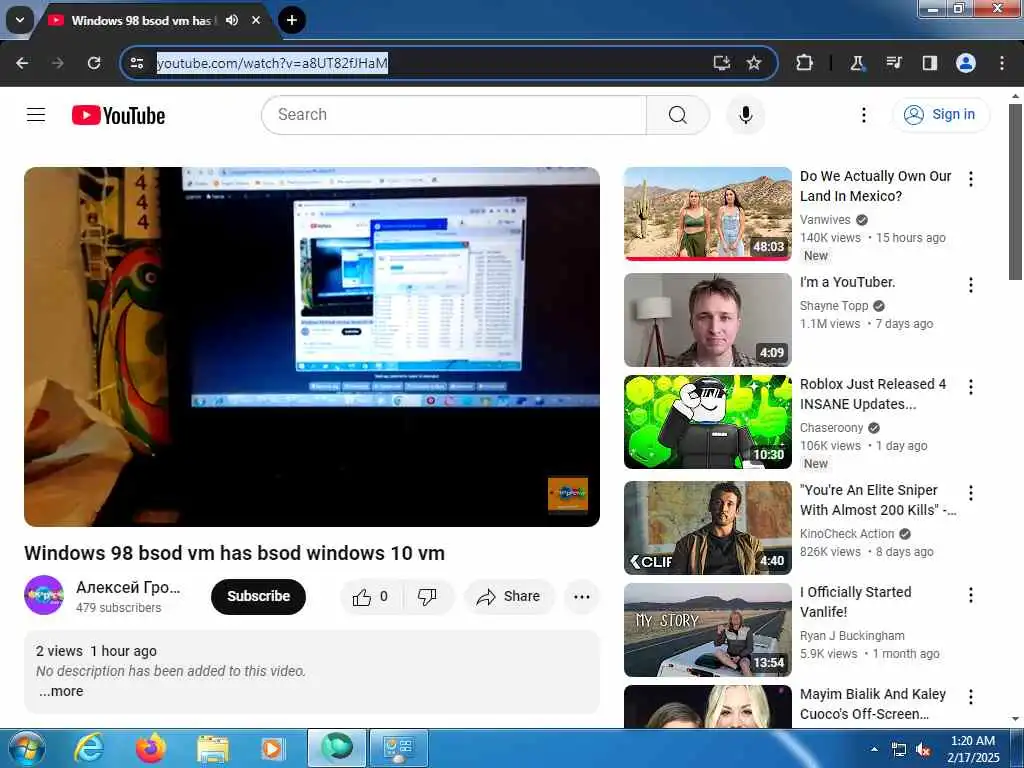Open I Officially Started Vanlife title
Image resolution: width=1024 pixels, height=768 pixels.
coord(856,601)
